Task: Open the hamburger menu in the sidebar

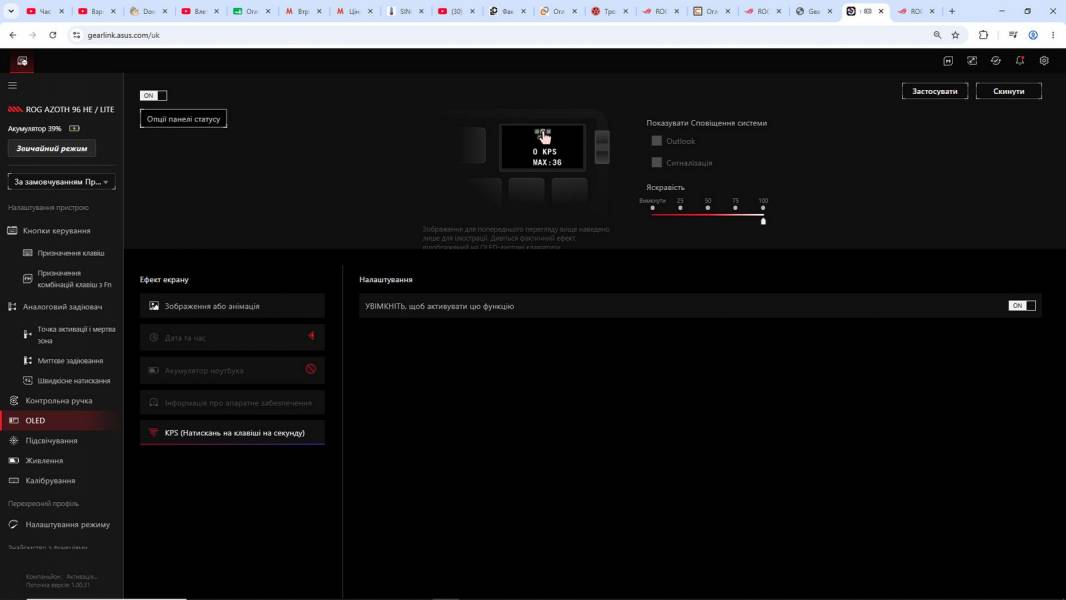Action: click(x=12, y=86)
